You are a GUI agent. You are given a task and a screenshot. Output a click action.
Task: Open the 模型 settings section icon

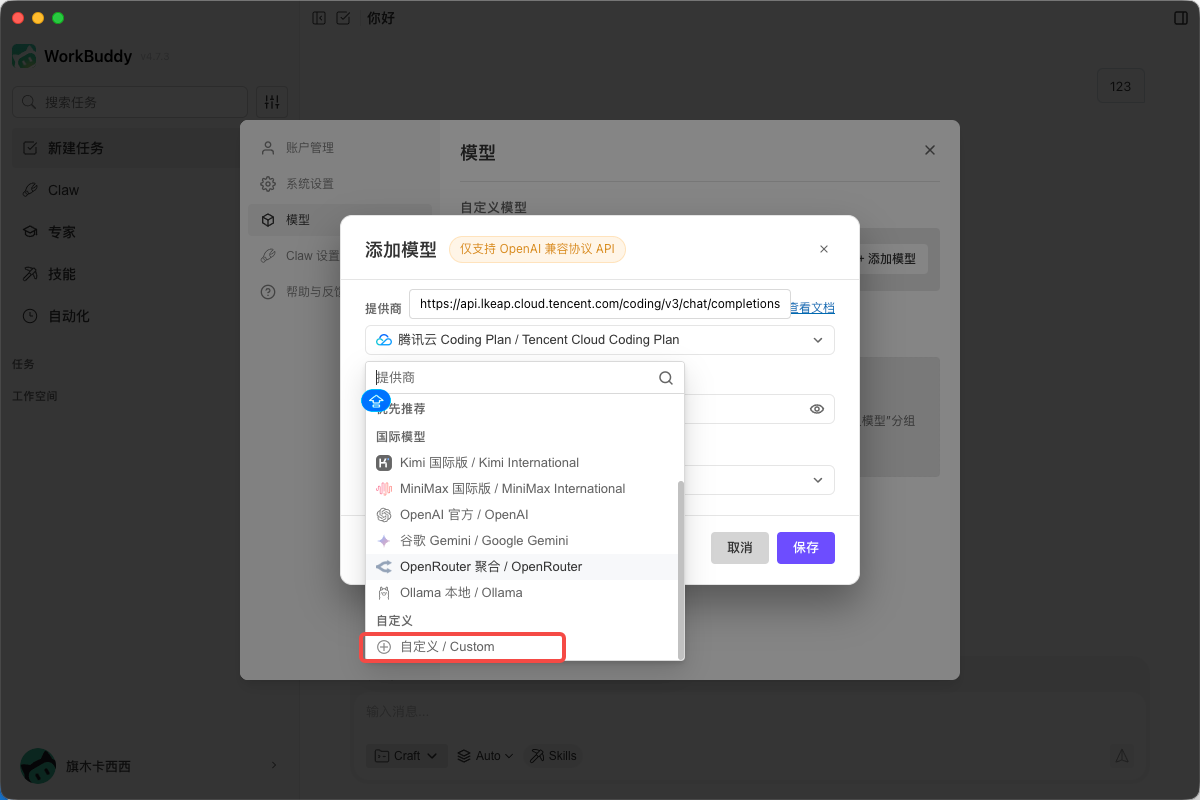tap(268, 219)
